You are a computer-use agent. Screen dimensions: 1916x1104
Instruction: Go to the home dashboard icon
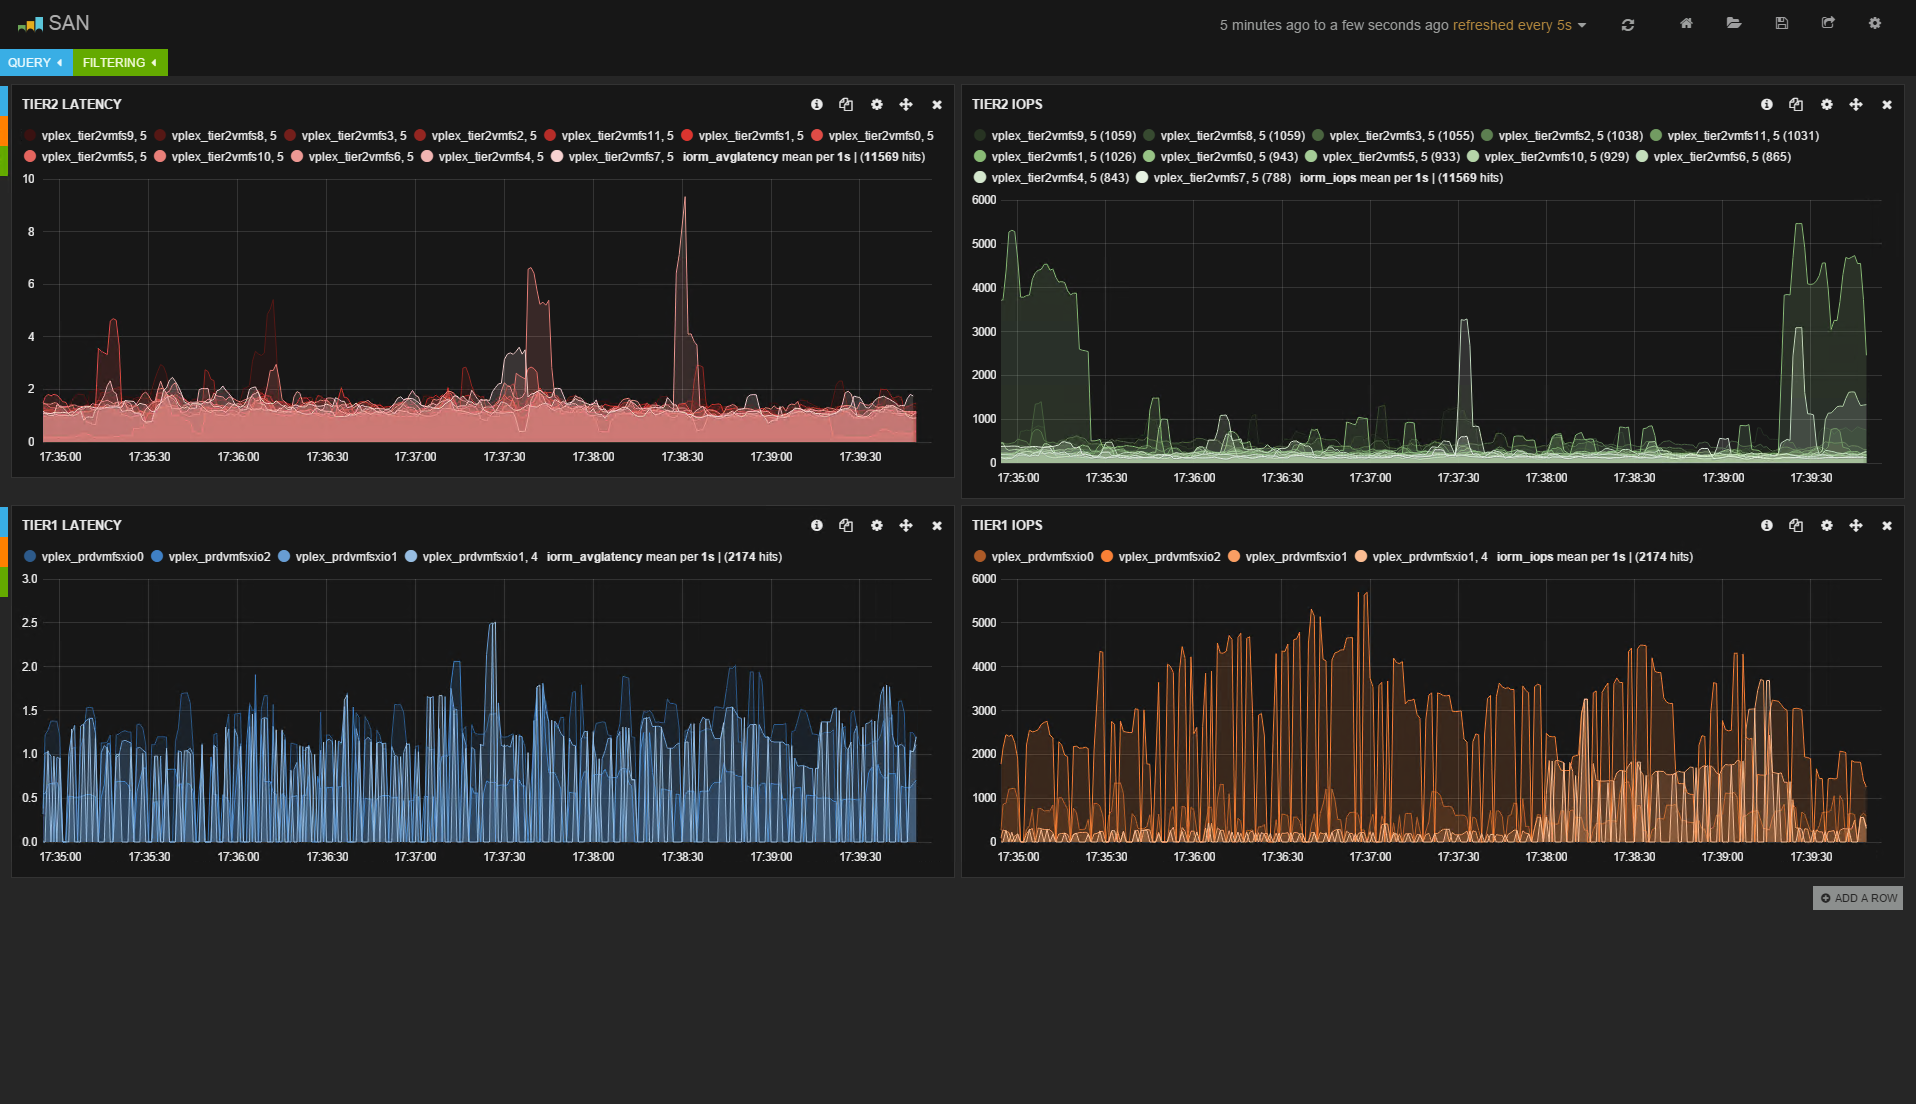point(1686,23)
